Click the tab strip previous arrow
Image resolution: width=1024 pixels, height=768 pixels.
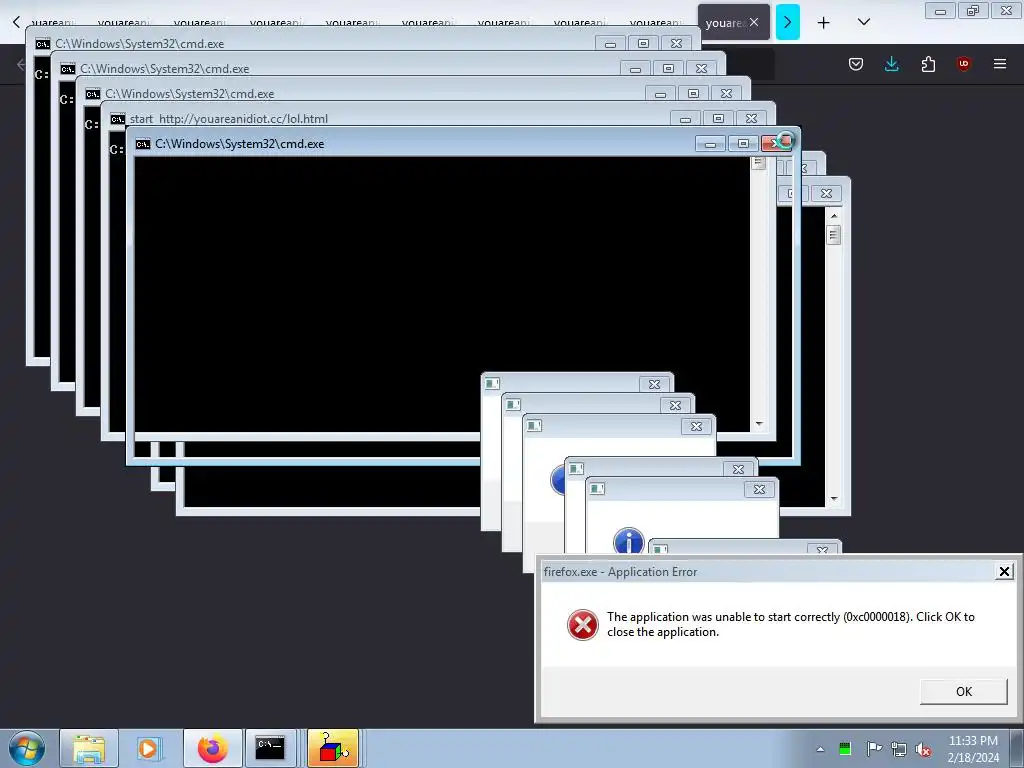click(16, 22)
